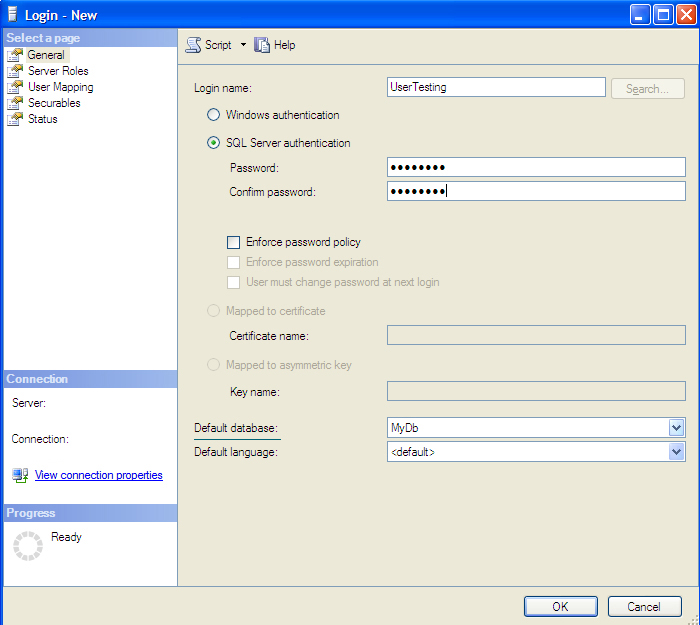This screenshot has height=625, width=700.
Task: Click the Password input field
Action: (x=536, y=167)
